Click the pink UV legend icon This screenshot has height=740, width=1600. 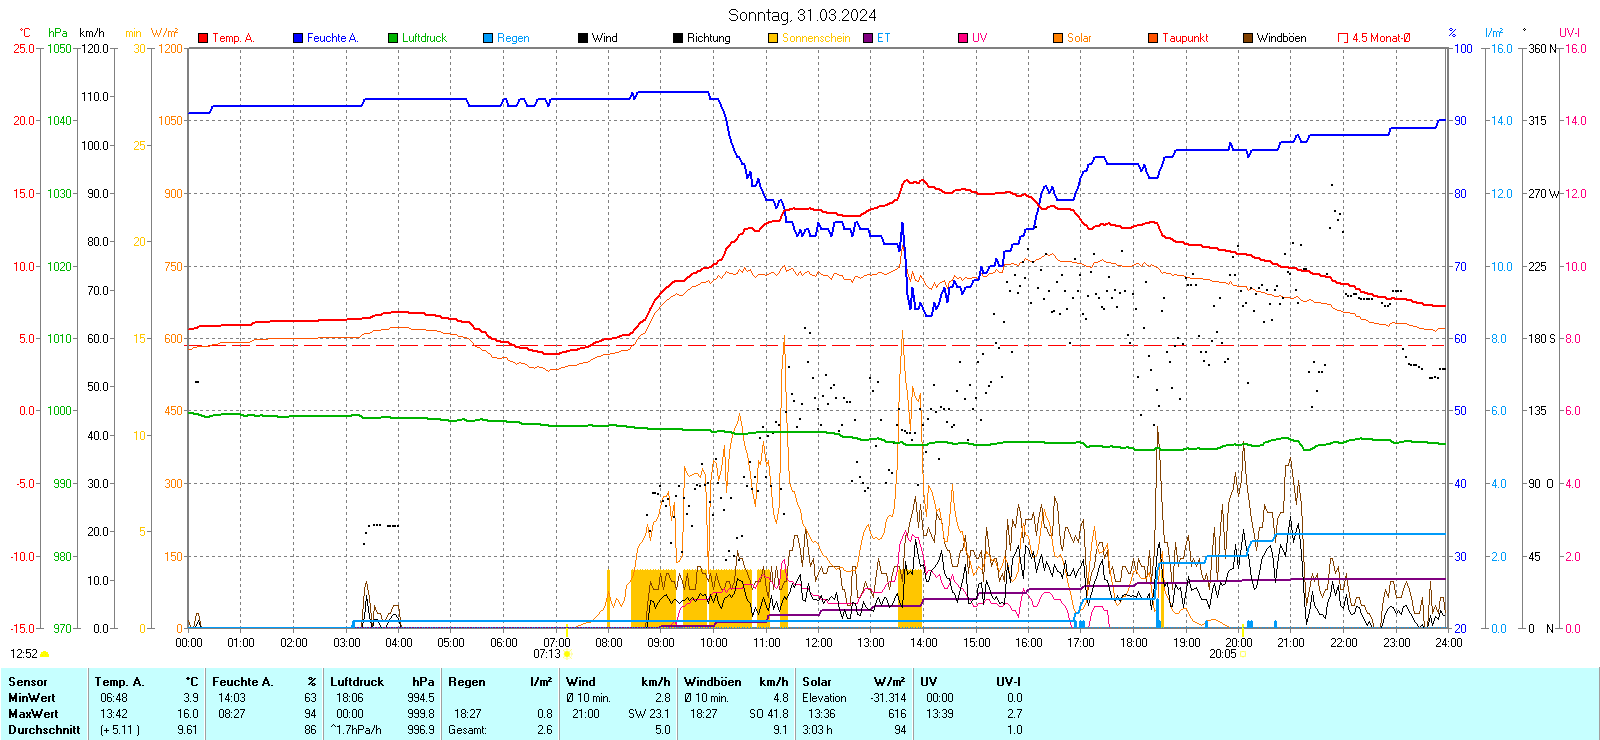point(963,38)
